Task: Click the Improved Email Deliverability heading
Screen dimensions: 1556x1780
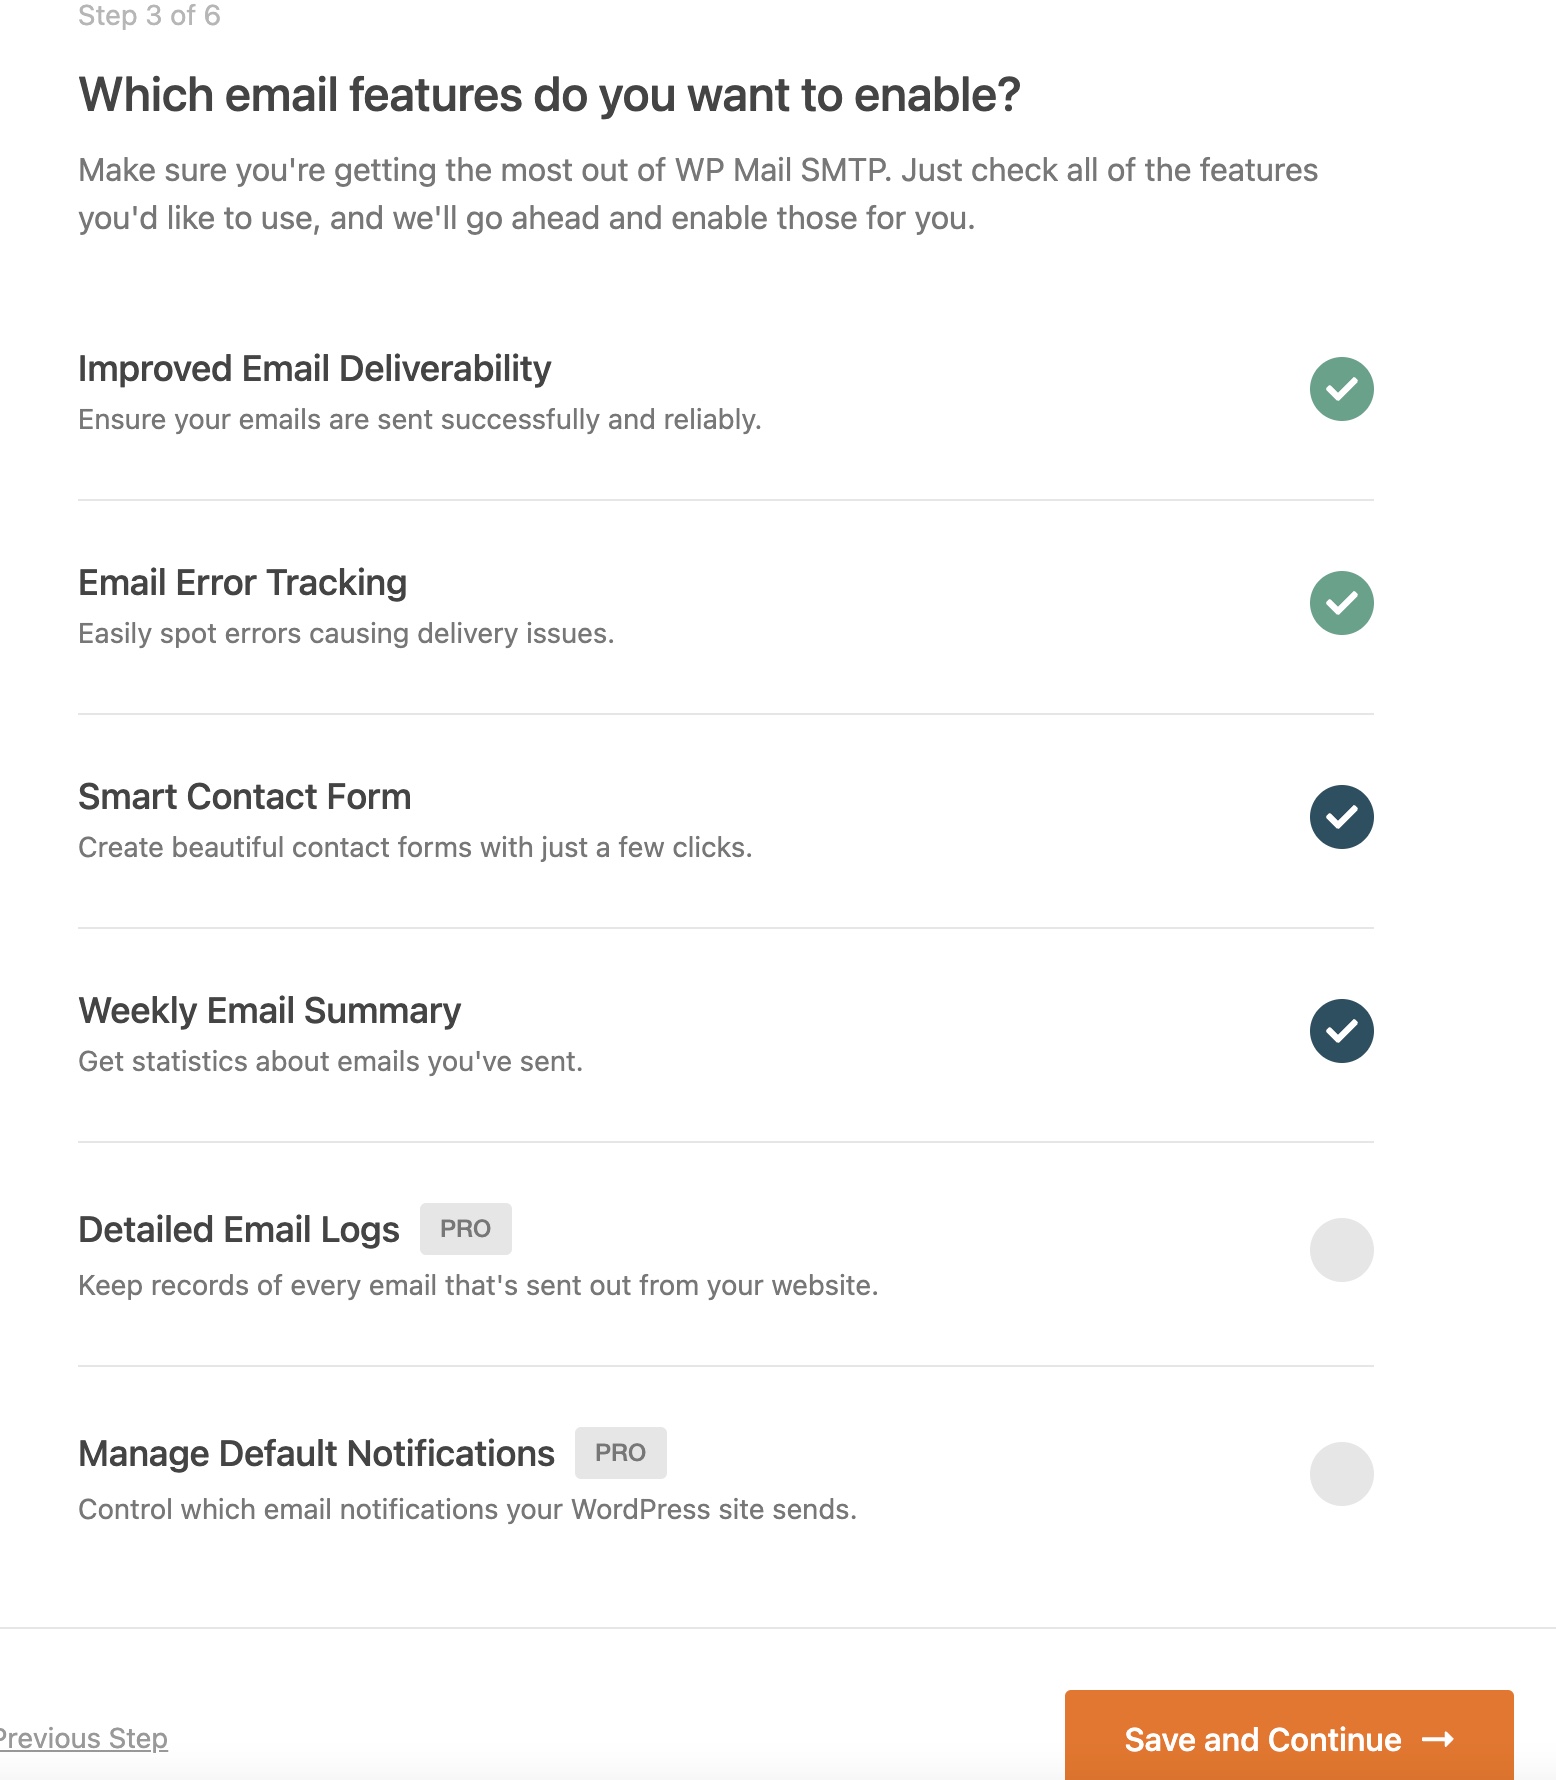Action: point(315,369)
